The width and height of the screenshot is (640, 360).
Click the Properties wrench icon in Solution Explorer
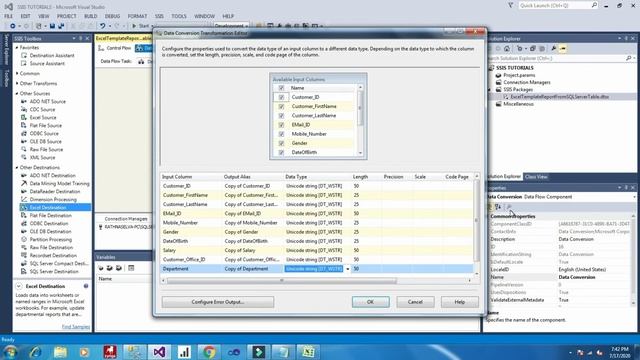(553, 49)
